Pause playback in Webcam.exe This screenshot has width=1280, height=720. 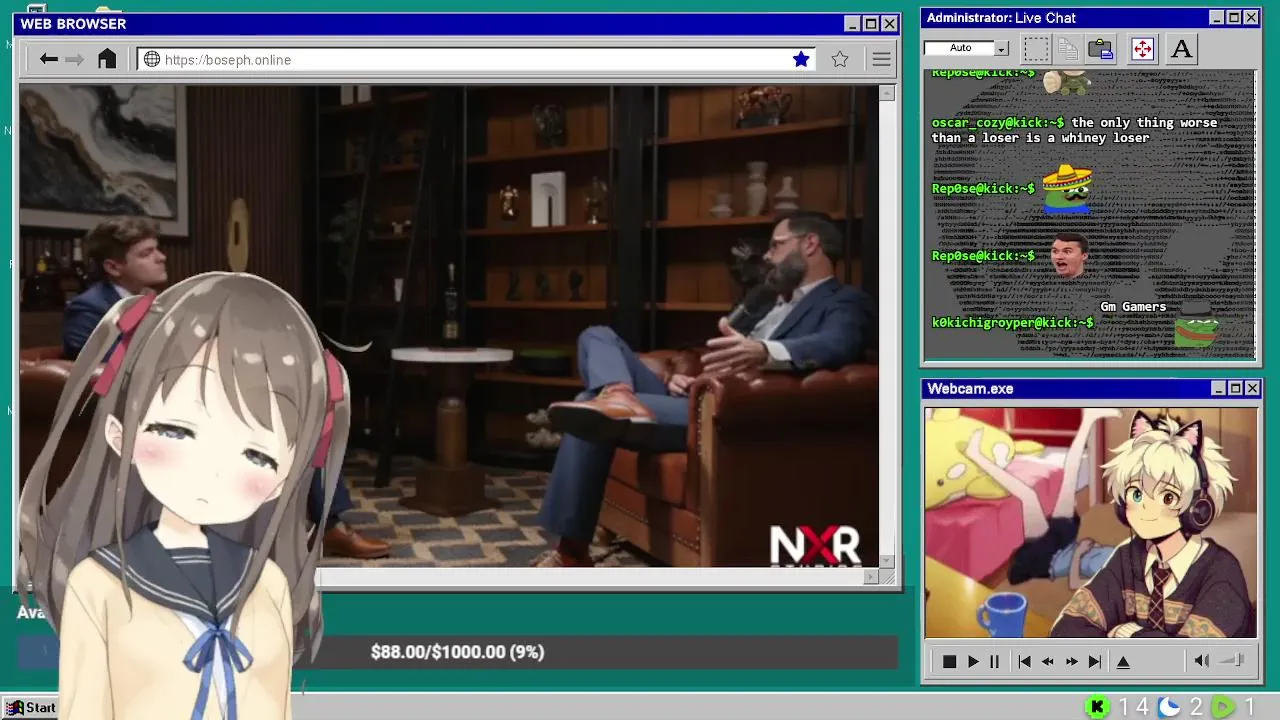pos(994,661)
